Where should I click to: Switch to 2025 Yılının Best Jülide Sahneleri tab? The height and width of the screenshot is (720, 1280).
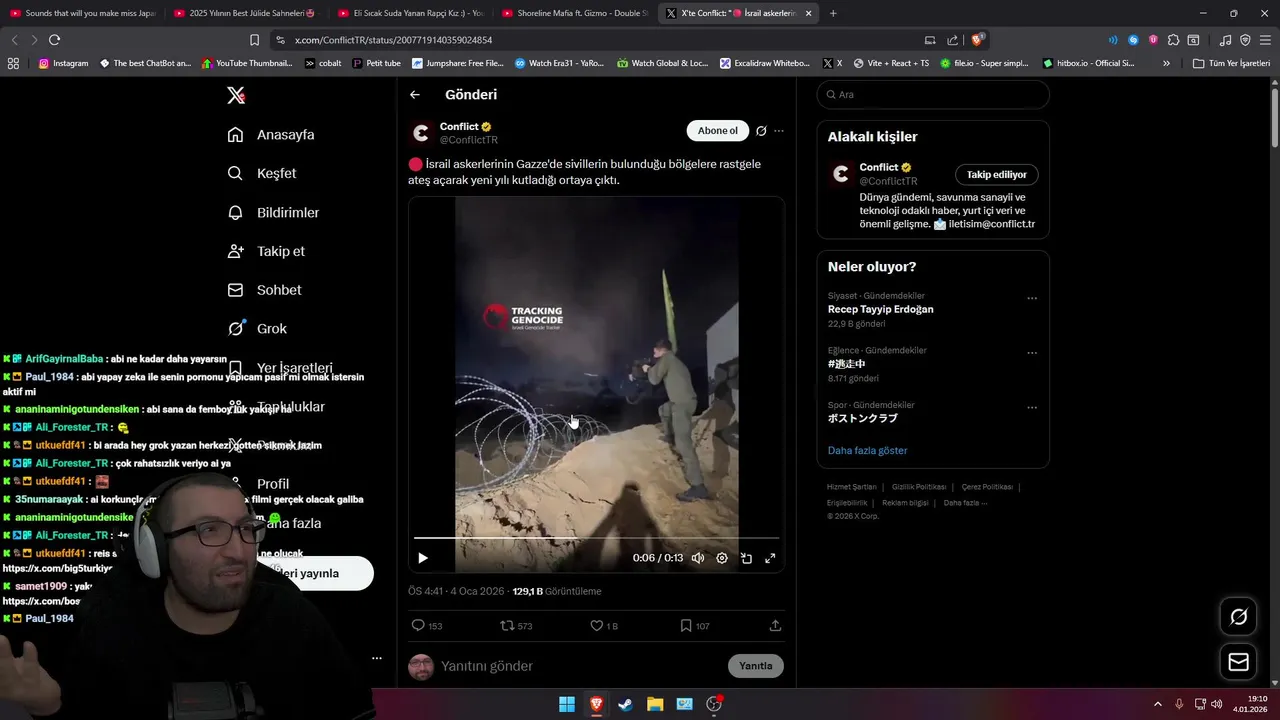(x=246, y=13)
